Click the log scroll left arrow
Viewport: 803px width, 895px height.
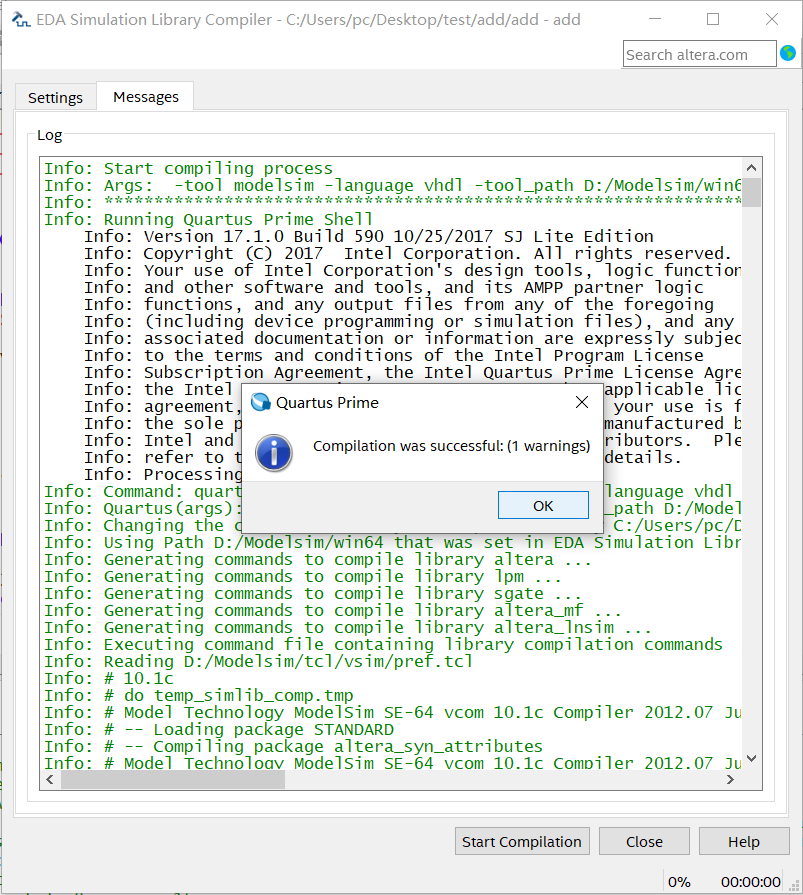[x=50, y=780]
